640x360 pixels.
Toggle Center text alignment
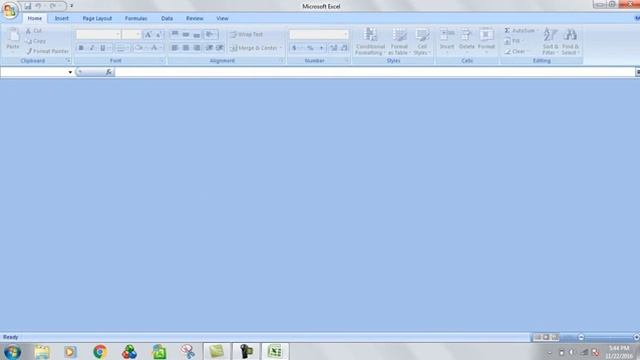coord(186,48)
